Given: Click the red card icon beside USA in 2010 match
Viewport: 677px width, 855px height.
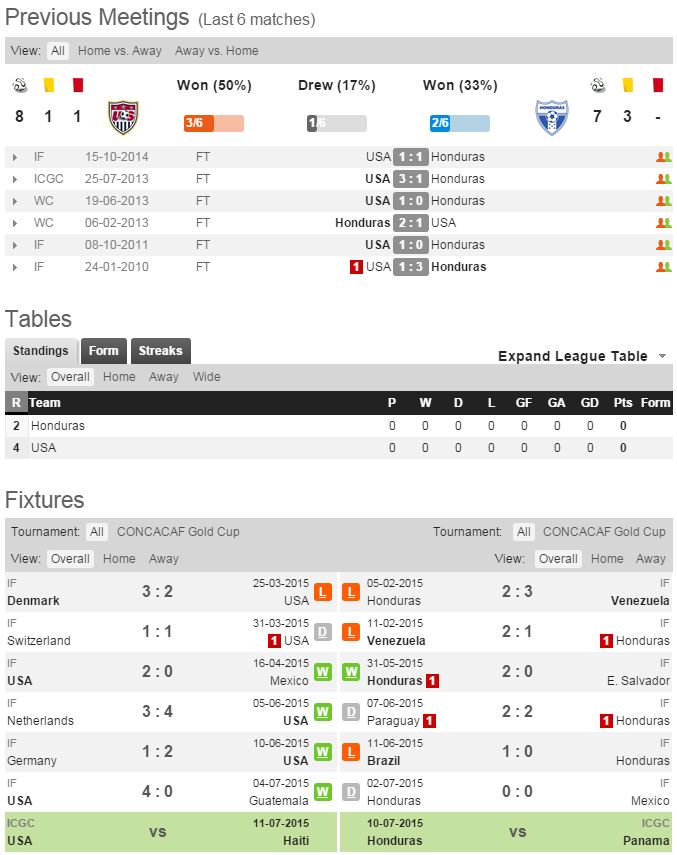Looking at the screenshot, I should click(x=355, y=267).
